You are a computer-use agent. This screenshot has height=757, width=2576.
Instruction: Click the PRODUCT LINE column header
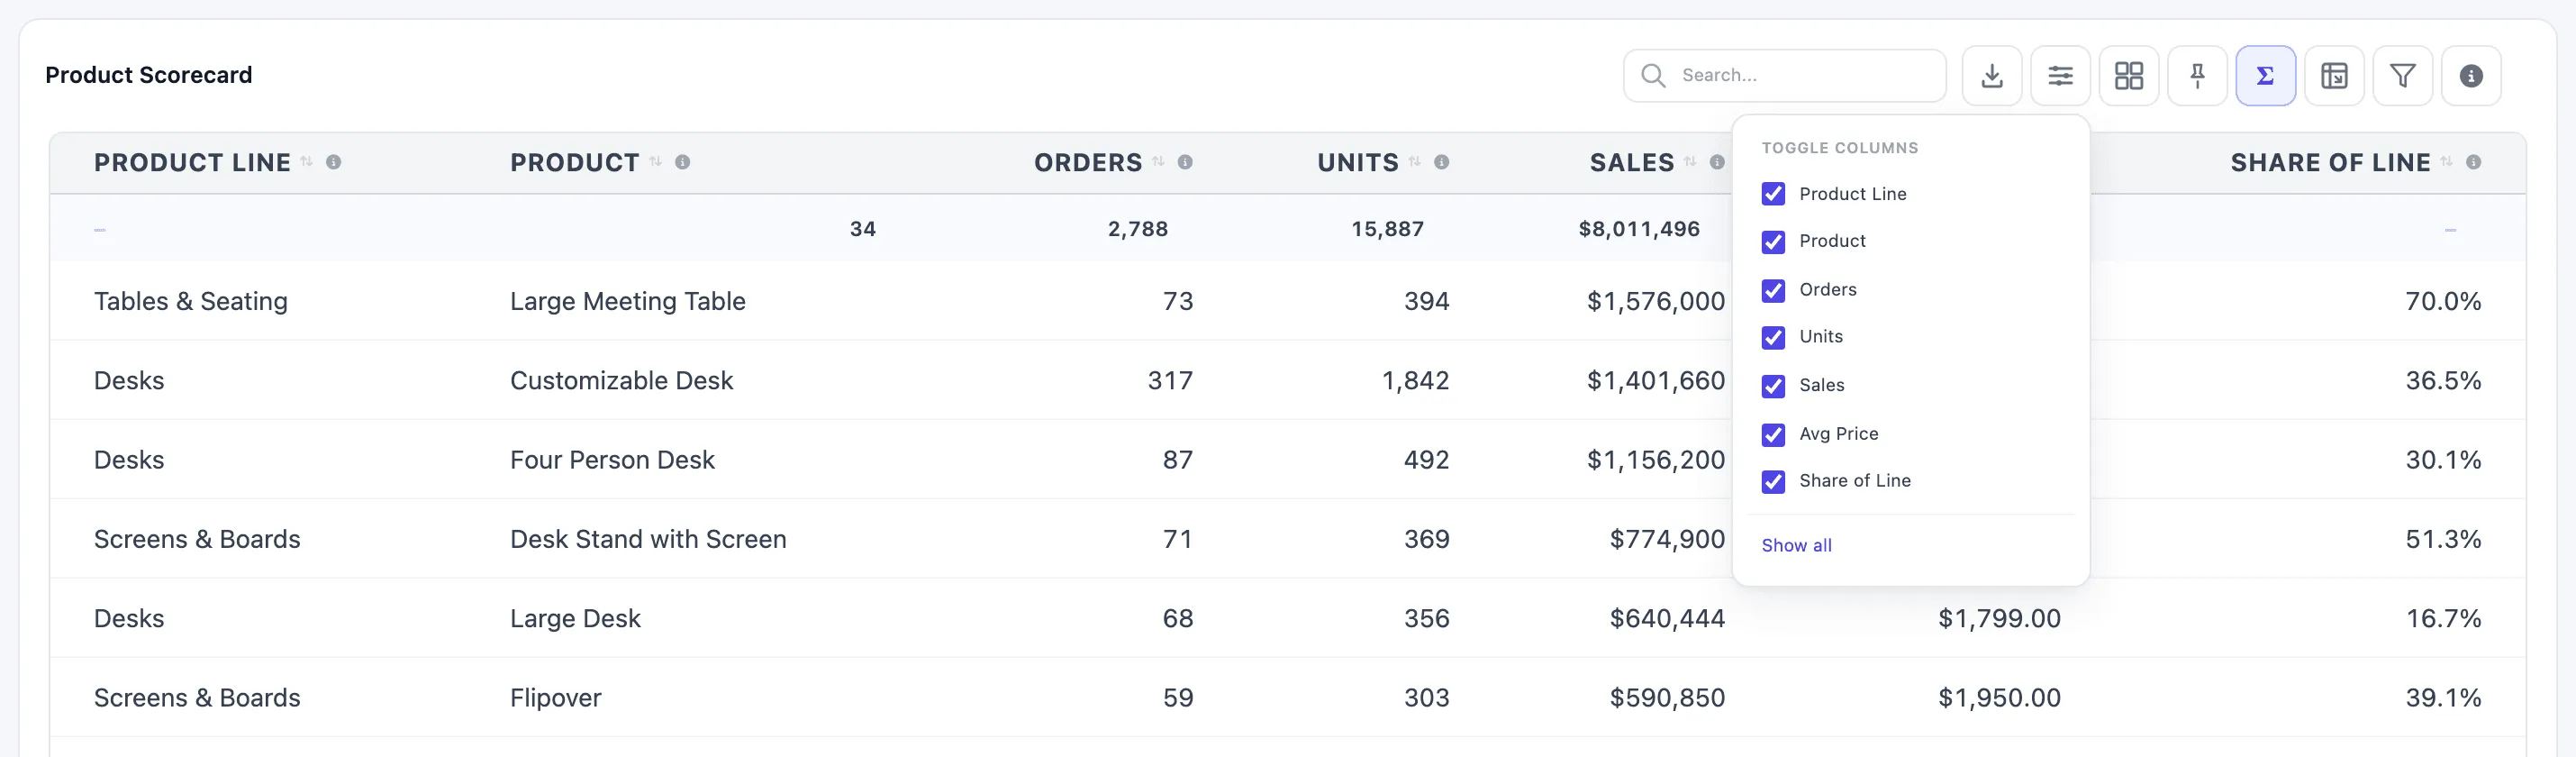[x=192, y=162]
